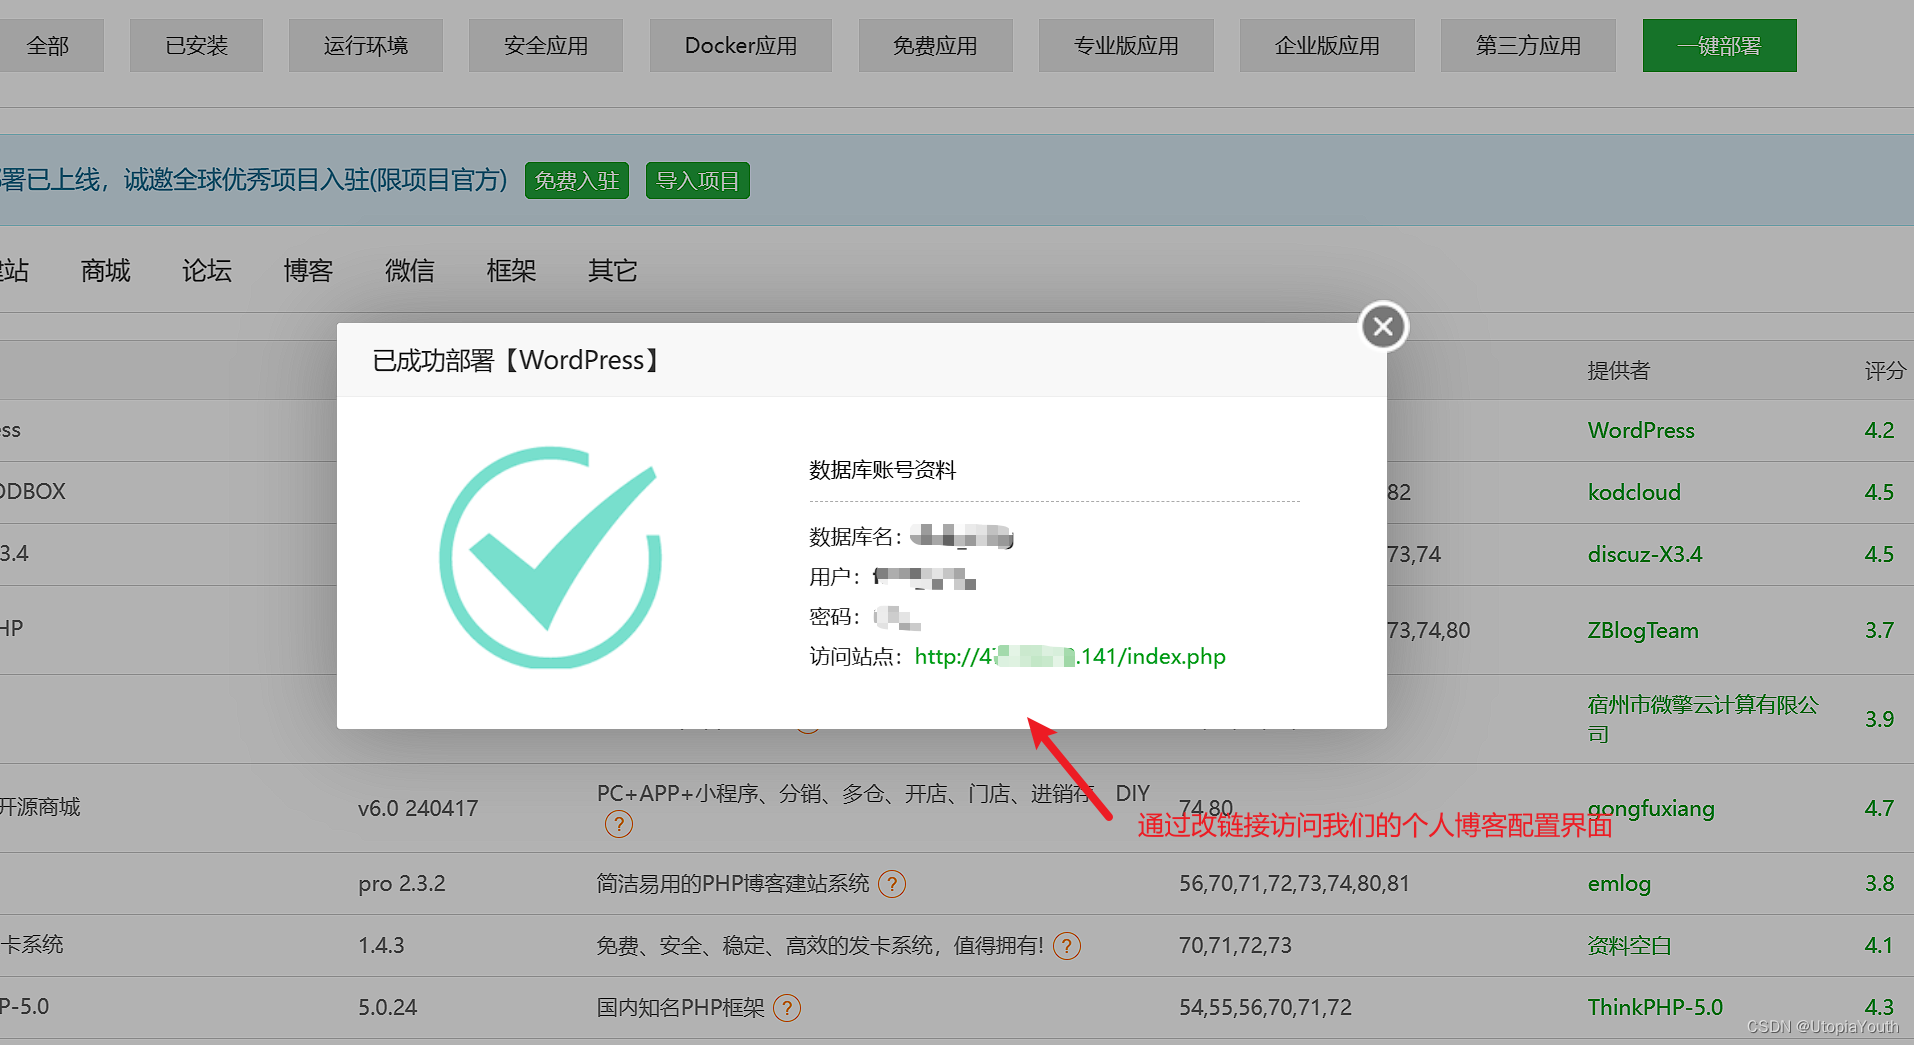Viewport: 1914px width, 1045px height.
Task: Click the 数据库名 field in dialog
Action: (x=911, y=537)
